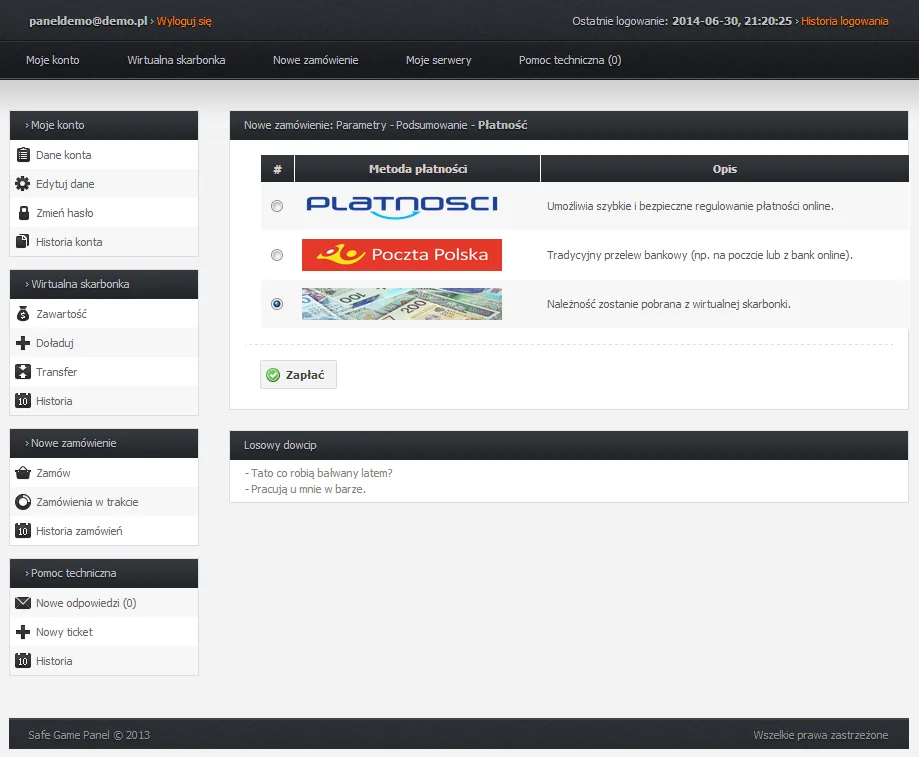Click the paneldemo@demo.pl account name
Image resolution: width=919 pixels, height=757 pixels.
click(88, 21)
